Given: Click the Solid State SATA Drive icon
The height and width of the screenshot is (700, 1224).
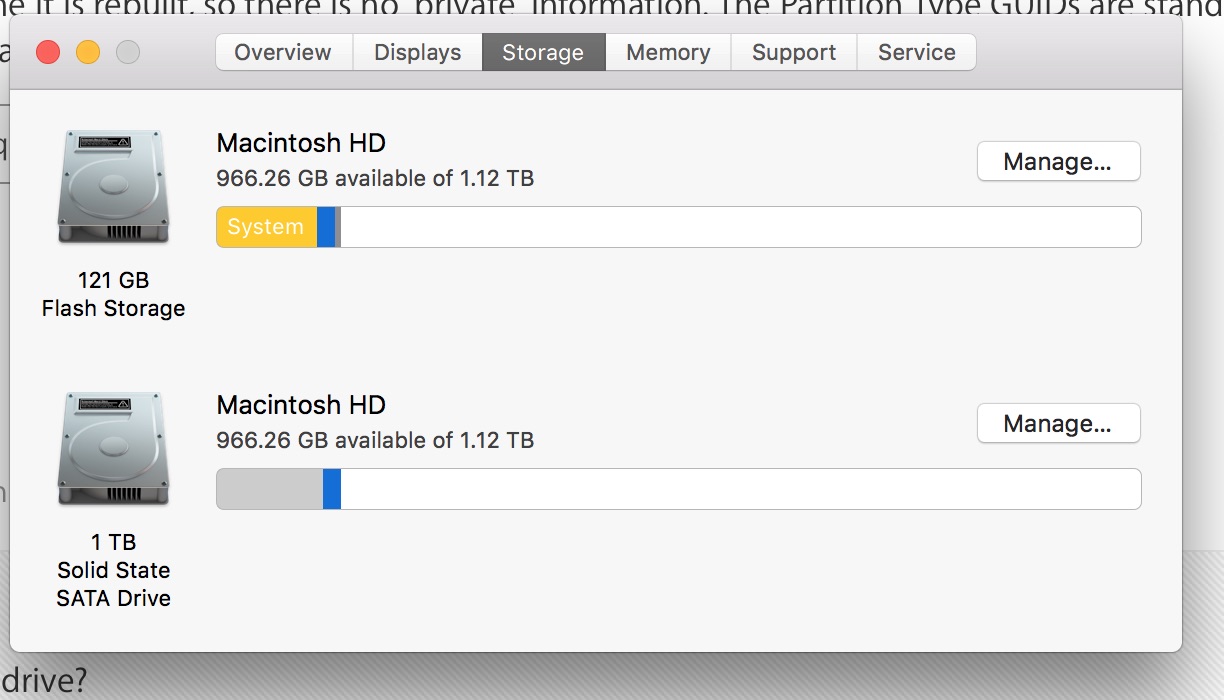Looking at the screenshot, I should coord(113,449).
